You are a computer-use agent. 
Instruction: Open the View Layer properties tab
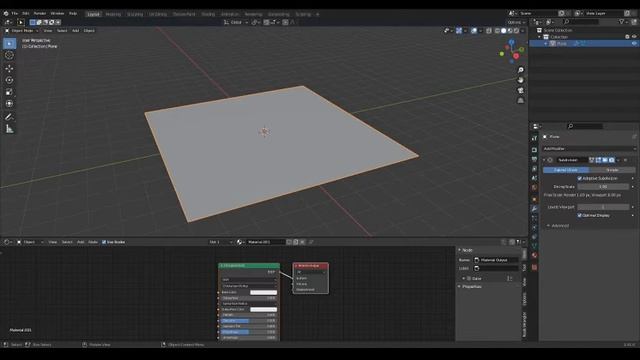click(534, 169)
